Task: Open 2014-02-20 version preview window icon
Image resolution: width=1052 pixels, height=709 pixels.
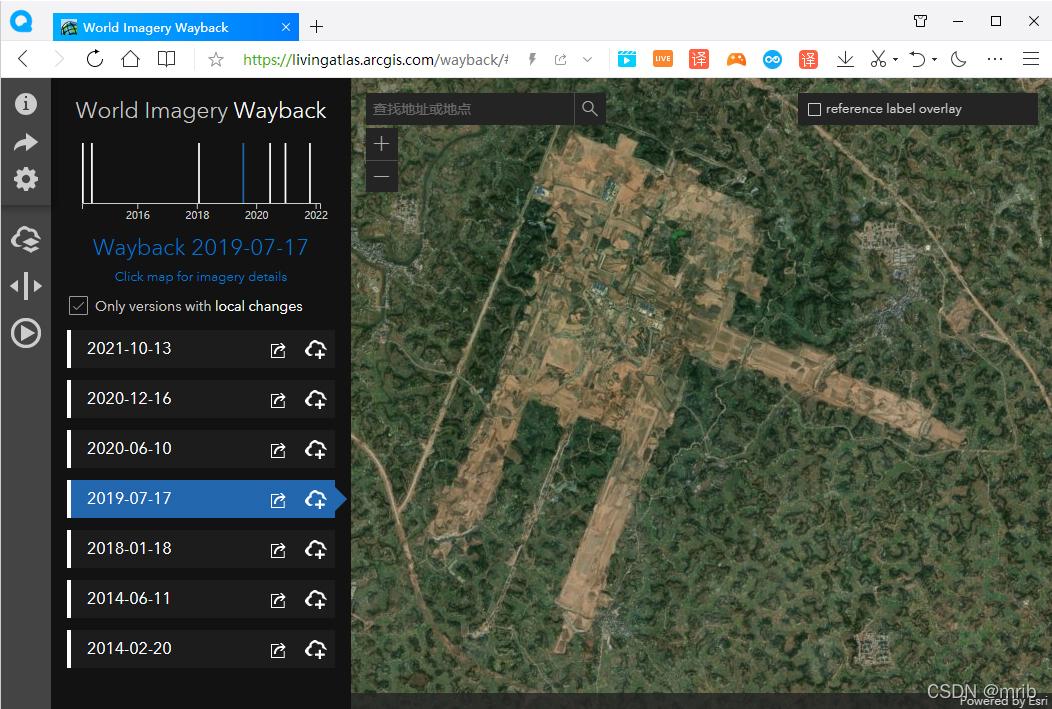Action: click(x=278, y=650)
